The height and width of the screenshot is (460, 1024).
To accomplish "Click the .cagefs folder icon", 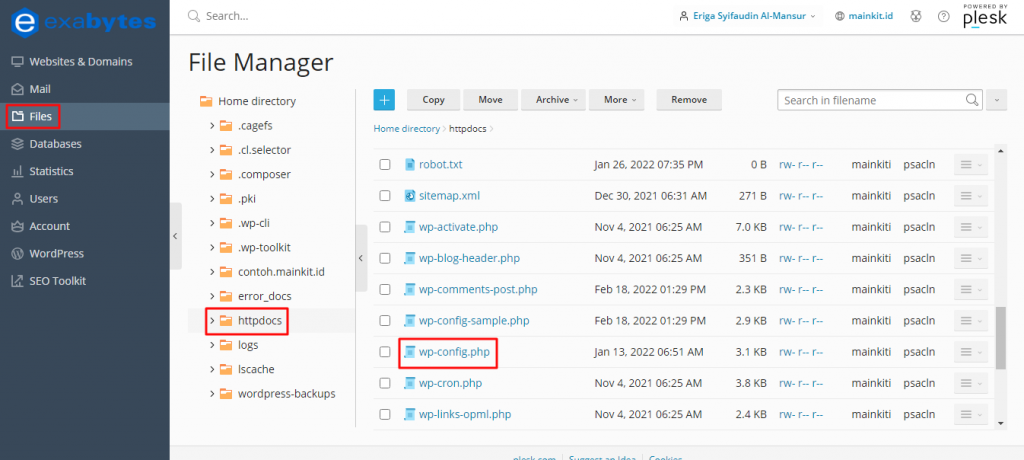I will [x=226, y=125].
